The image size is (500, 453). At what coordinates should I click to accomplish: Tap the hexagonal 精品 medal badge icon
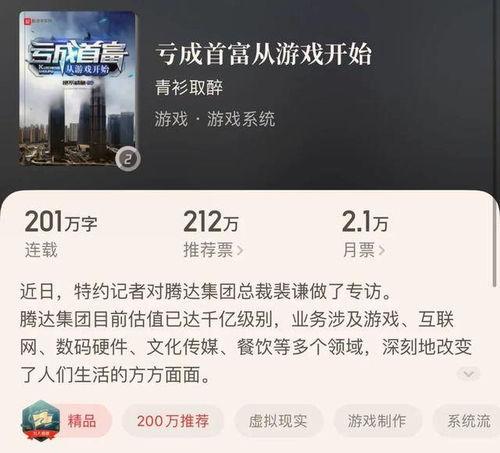tap(41, 421)
